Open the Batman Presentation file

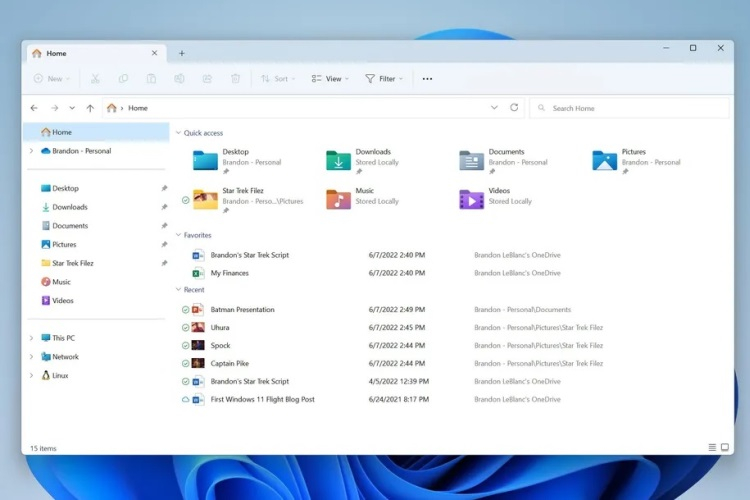[x=242, y=310]
